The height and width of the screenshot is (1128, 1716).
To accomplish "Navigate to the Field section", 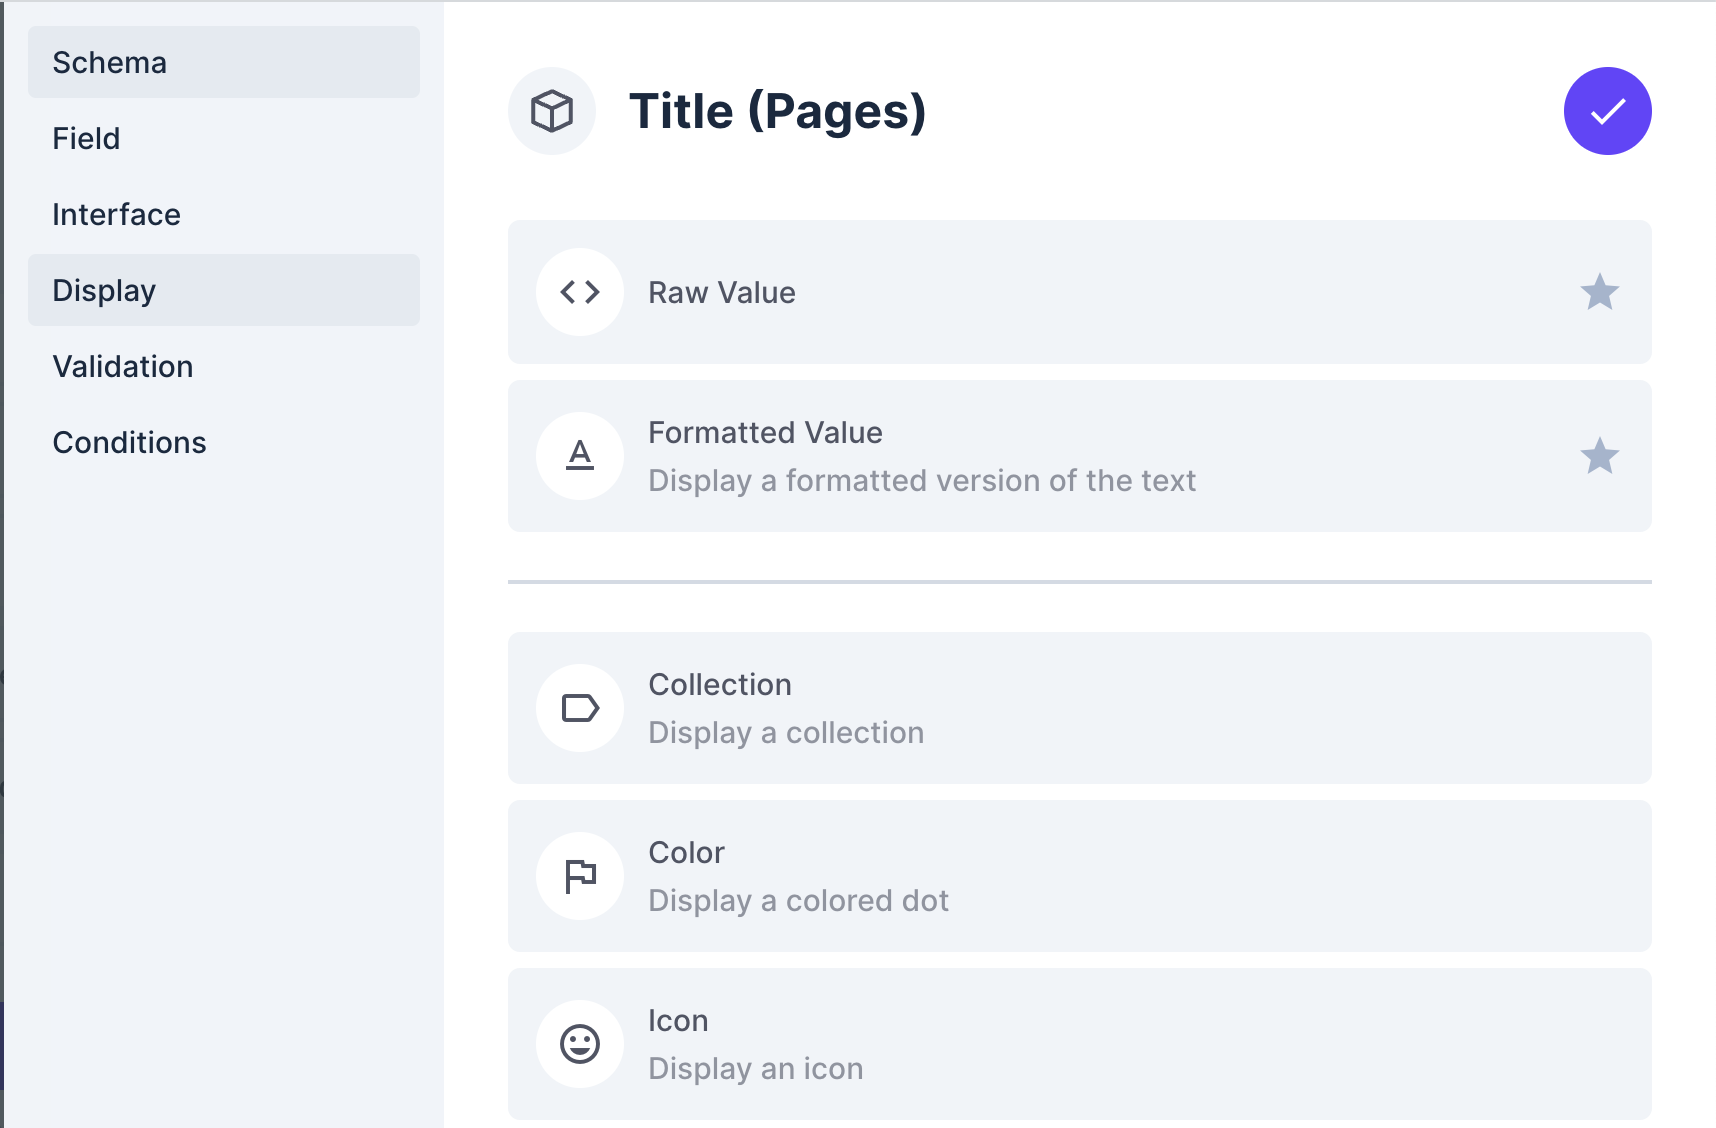I will pyautogui.click(x=86, y=138).
